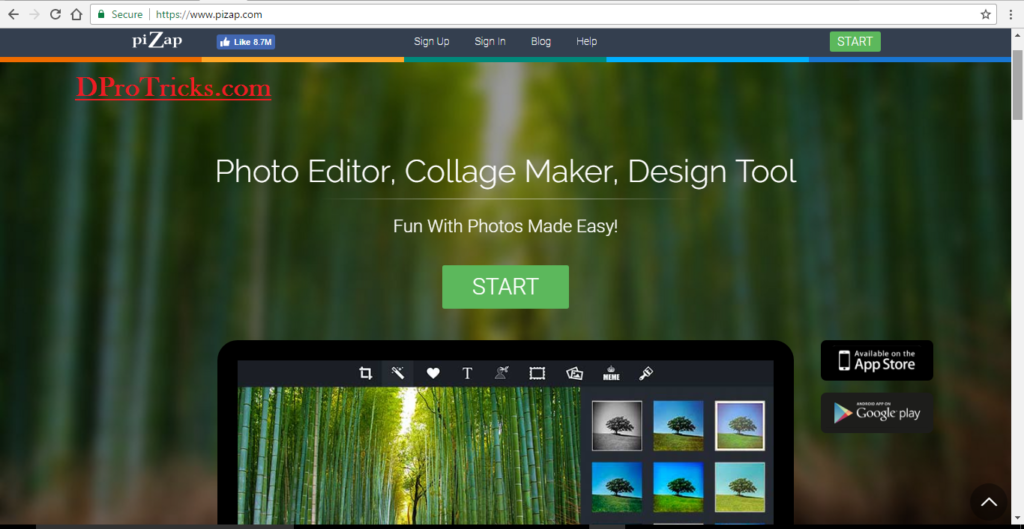Viewport: 1024px width, 529px height.
Task: Select the paint brush icon
Action: 646,374
